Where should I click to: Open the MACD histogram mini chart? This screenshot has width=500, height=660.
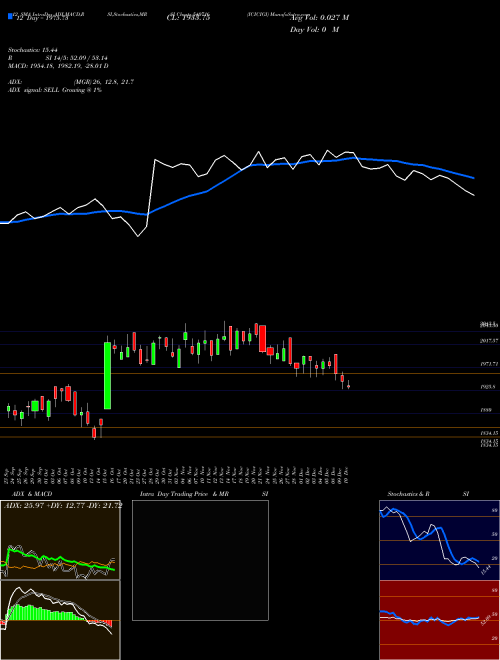pos(60,620)
